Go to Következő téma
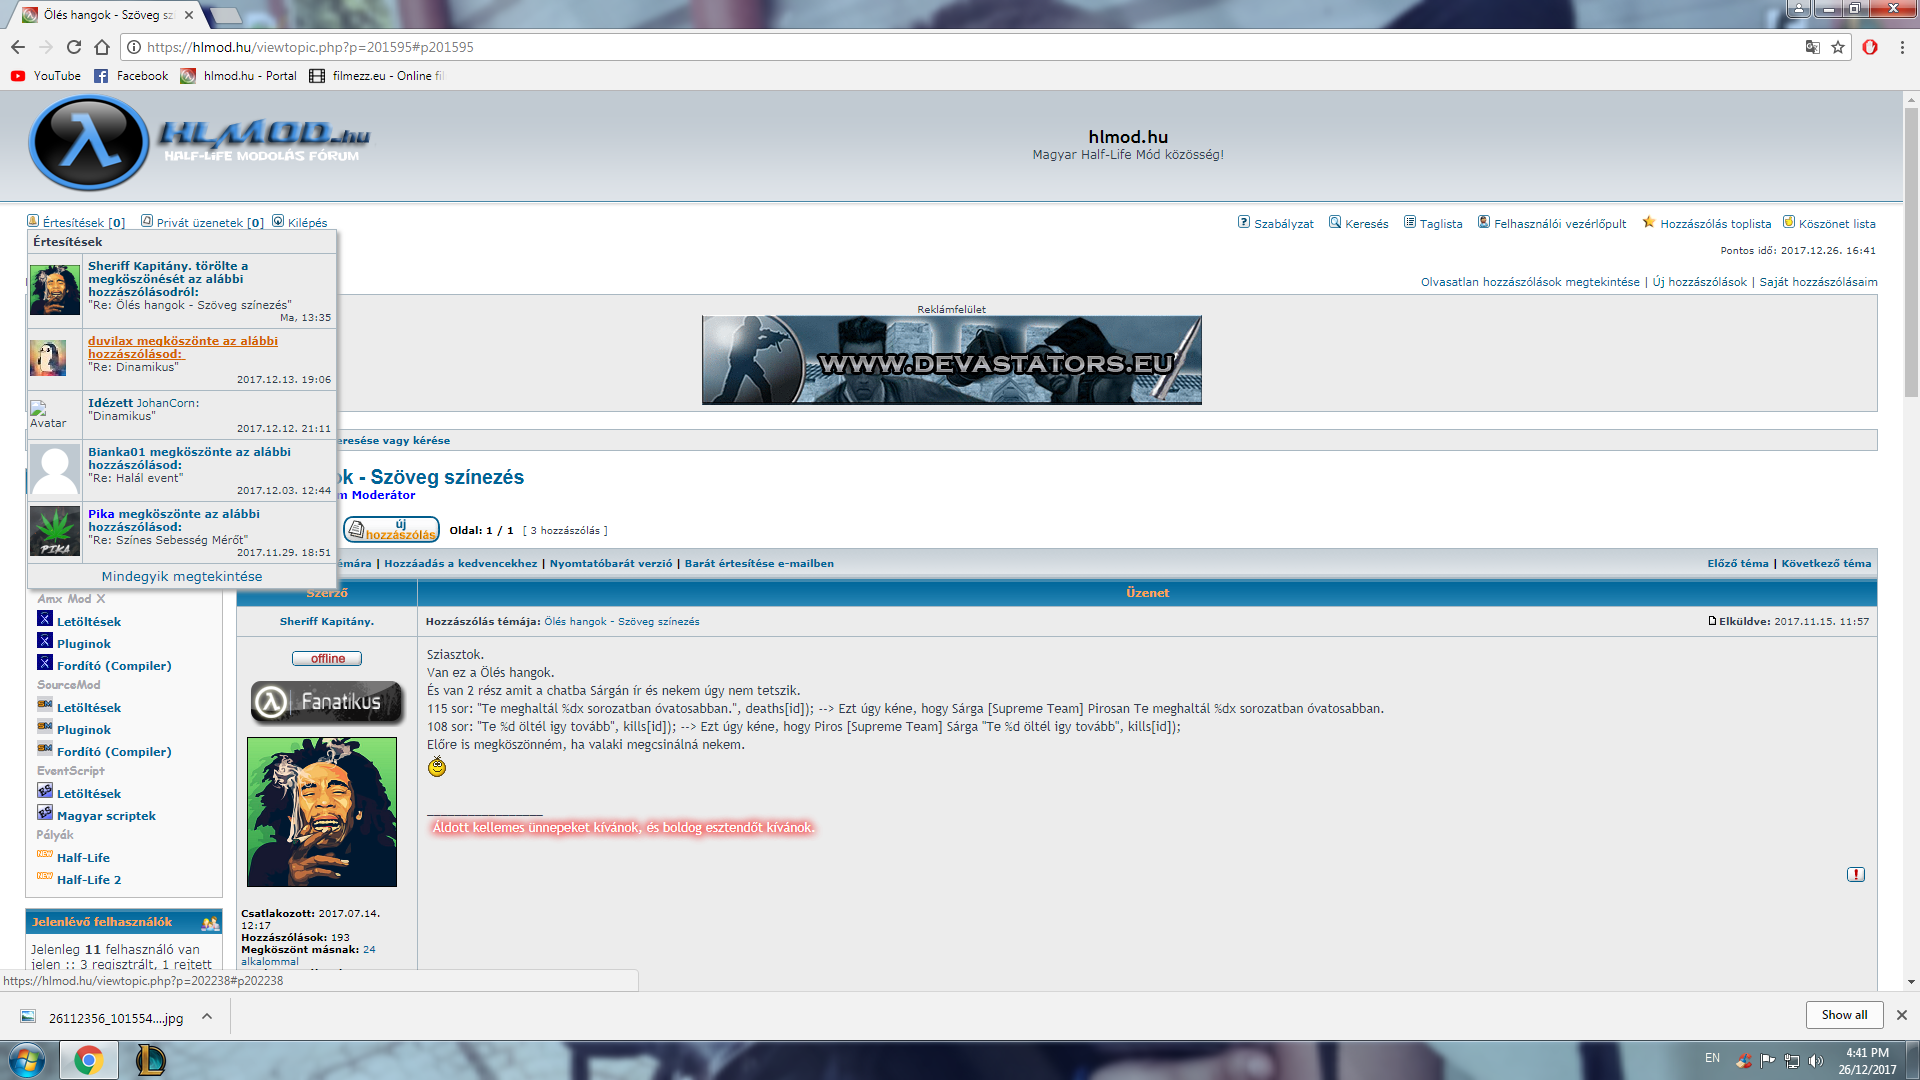The image size is (1920, 1080). point(1826,563)
